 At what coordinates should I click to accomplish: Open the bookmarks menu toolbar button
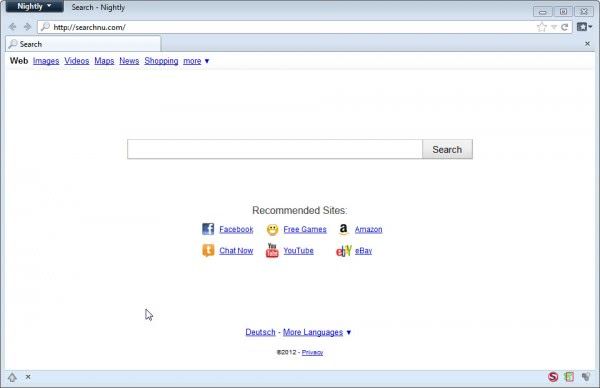pyautogui.click(x=584, y=27)
